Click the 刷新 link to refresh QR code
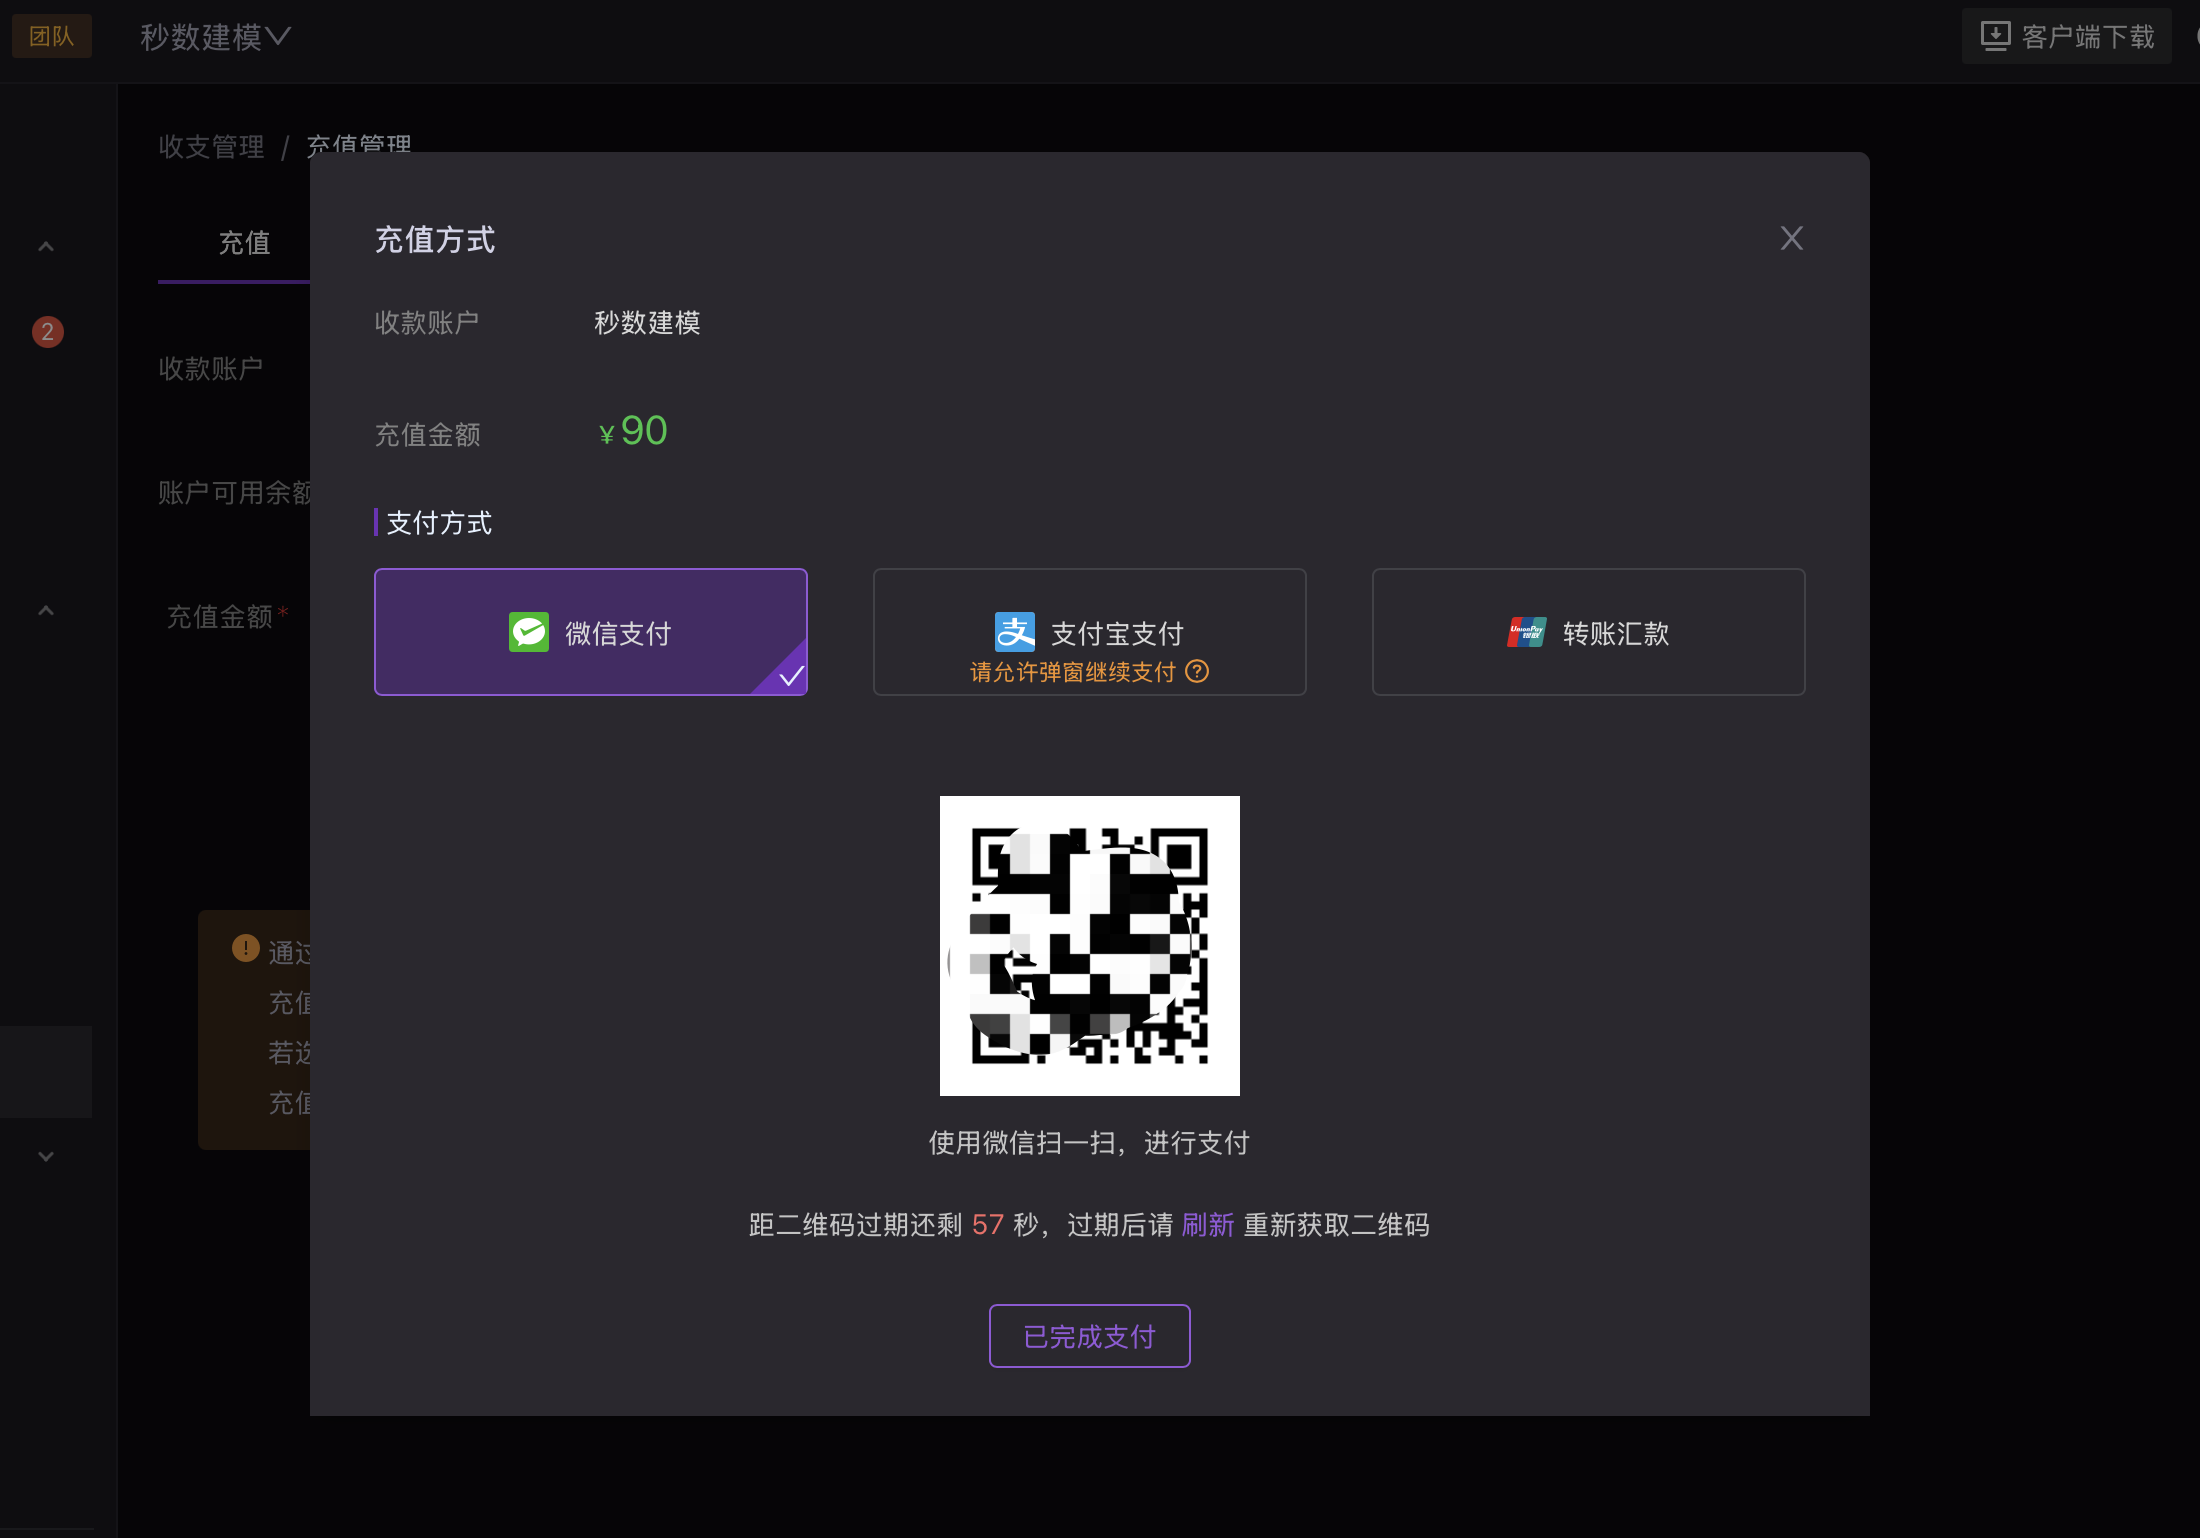This screenshot has width=2200, height=1538. [1208, 1225]
